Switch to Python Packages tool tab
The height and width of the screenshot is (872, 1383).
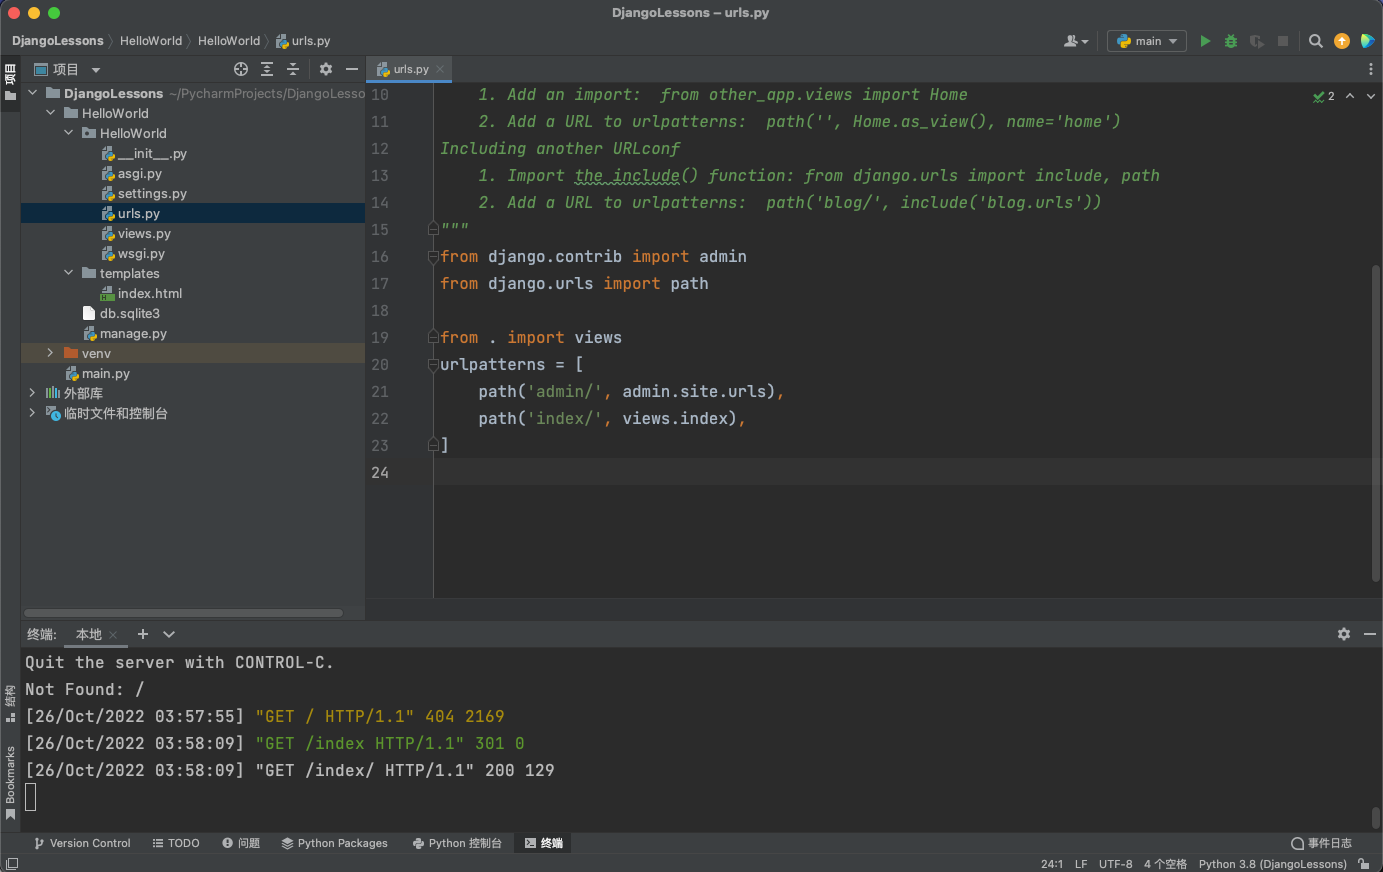(x=334, y=843)
